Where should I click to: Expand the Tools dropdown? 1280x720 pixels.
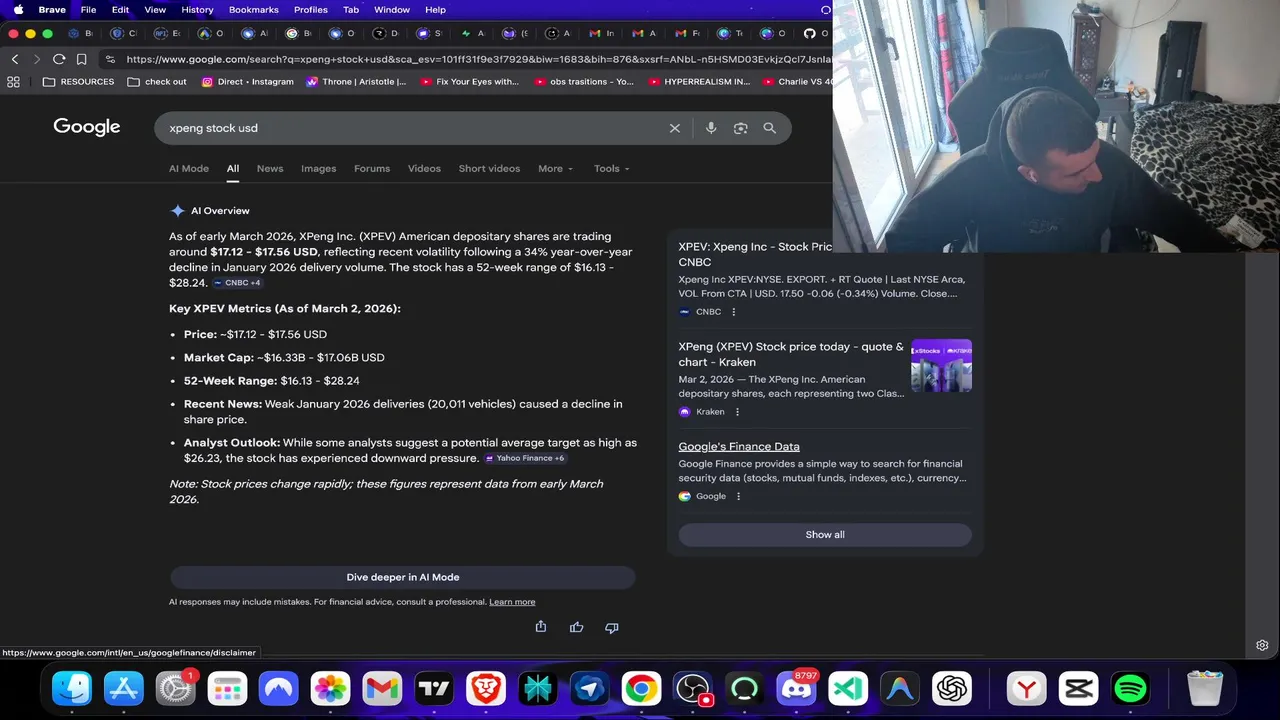point(612,168)
